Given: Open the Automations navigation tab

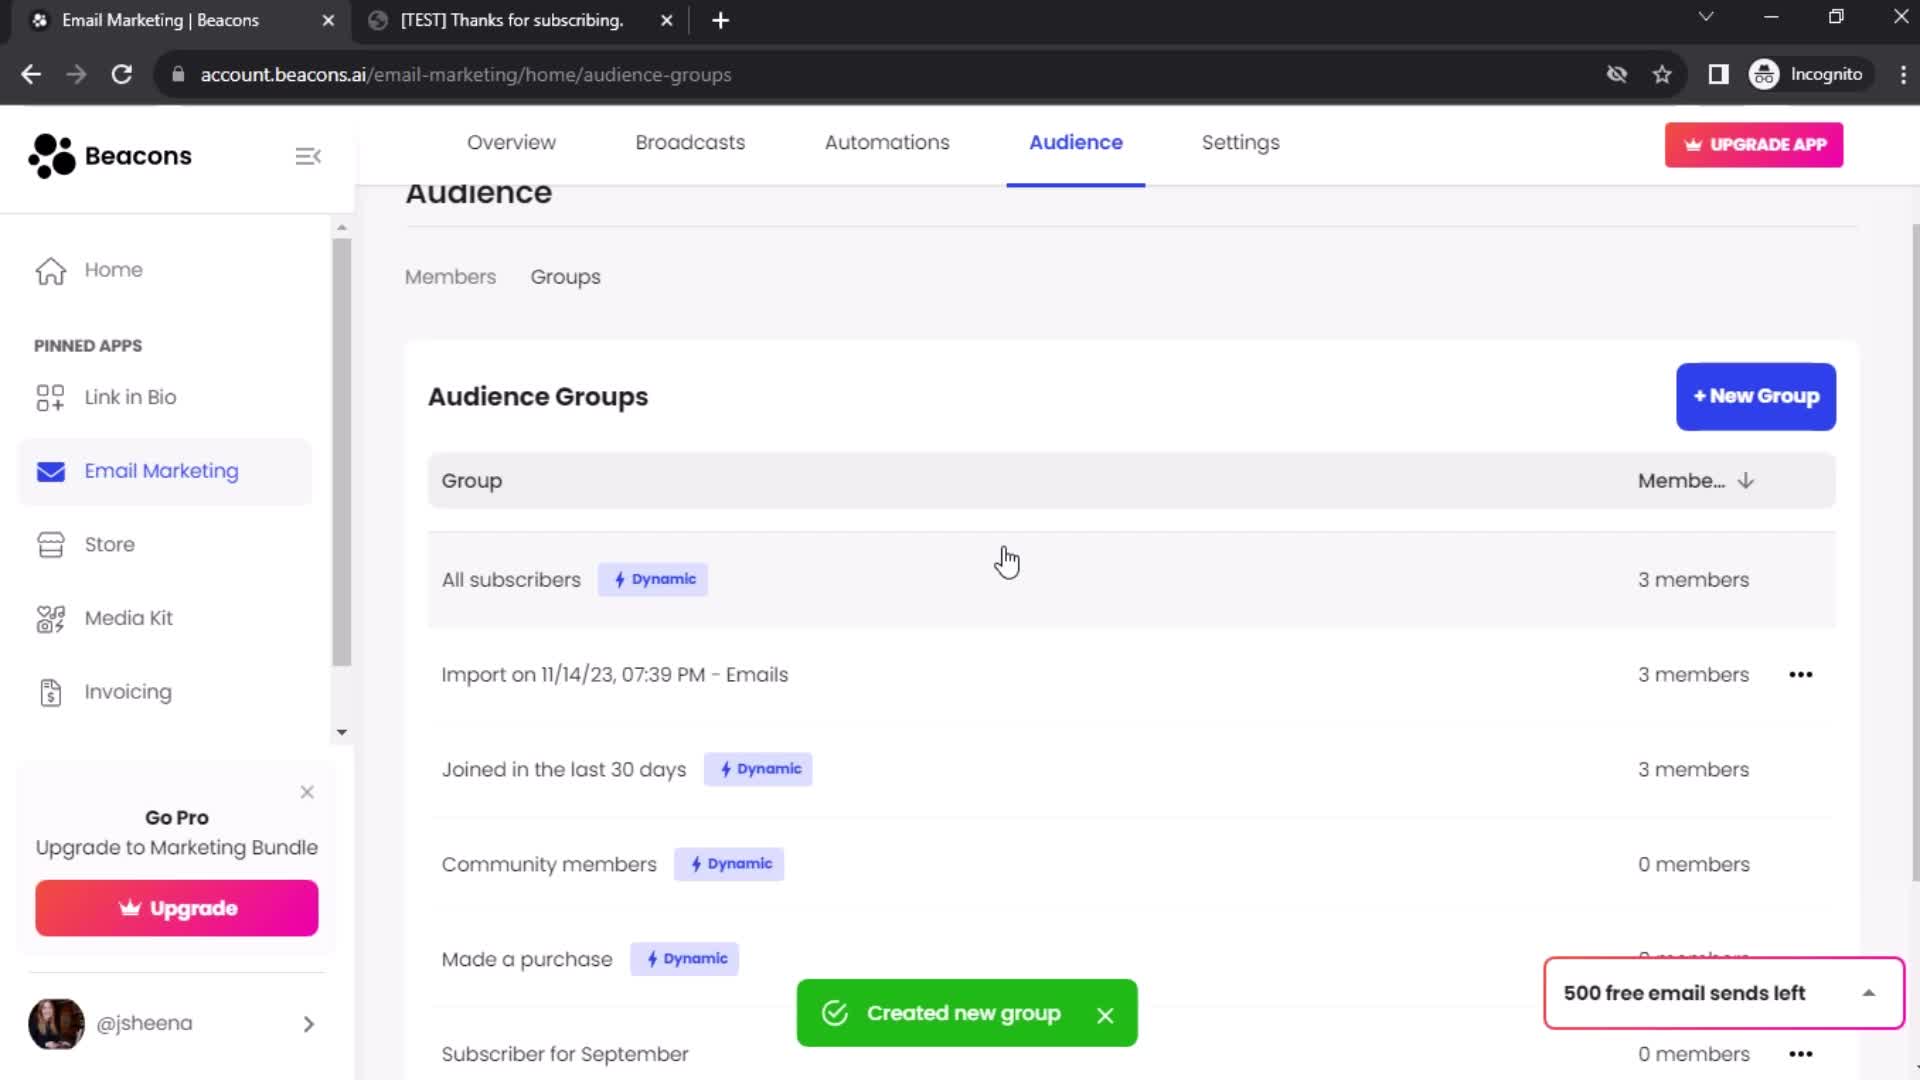Looking at the screenshot, I should 886,142.
